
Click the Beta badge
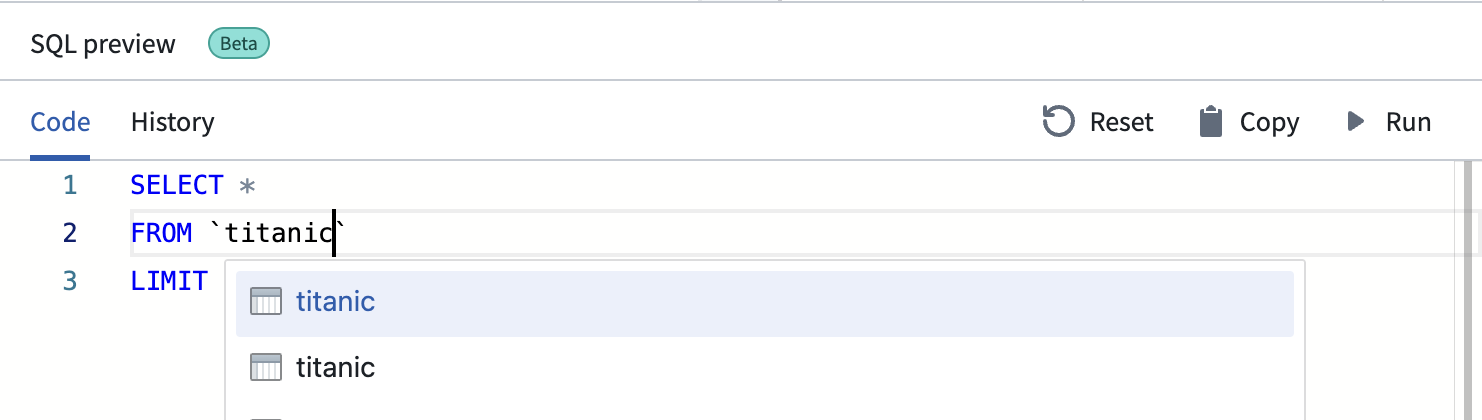[238, 44]
